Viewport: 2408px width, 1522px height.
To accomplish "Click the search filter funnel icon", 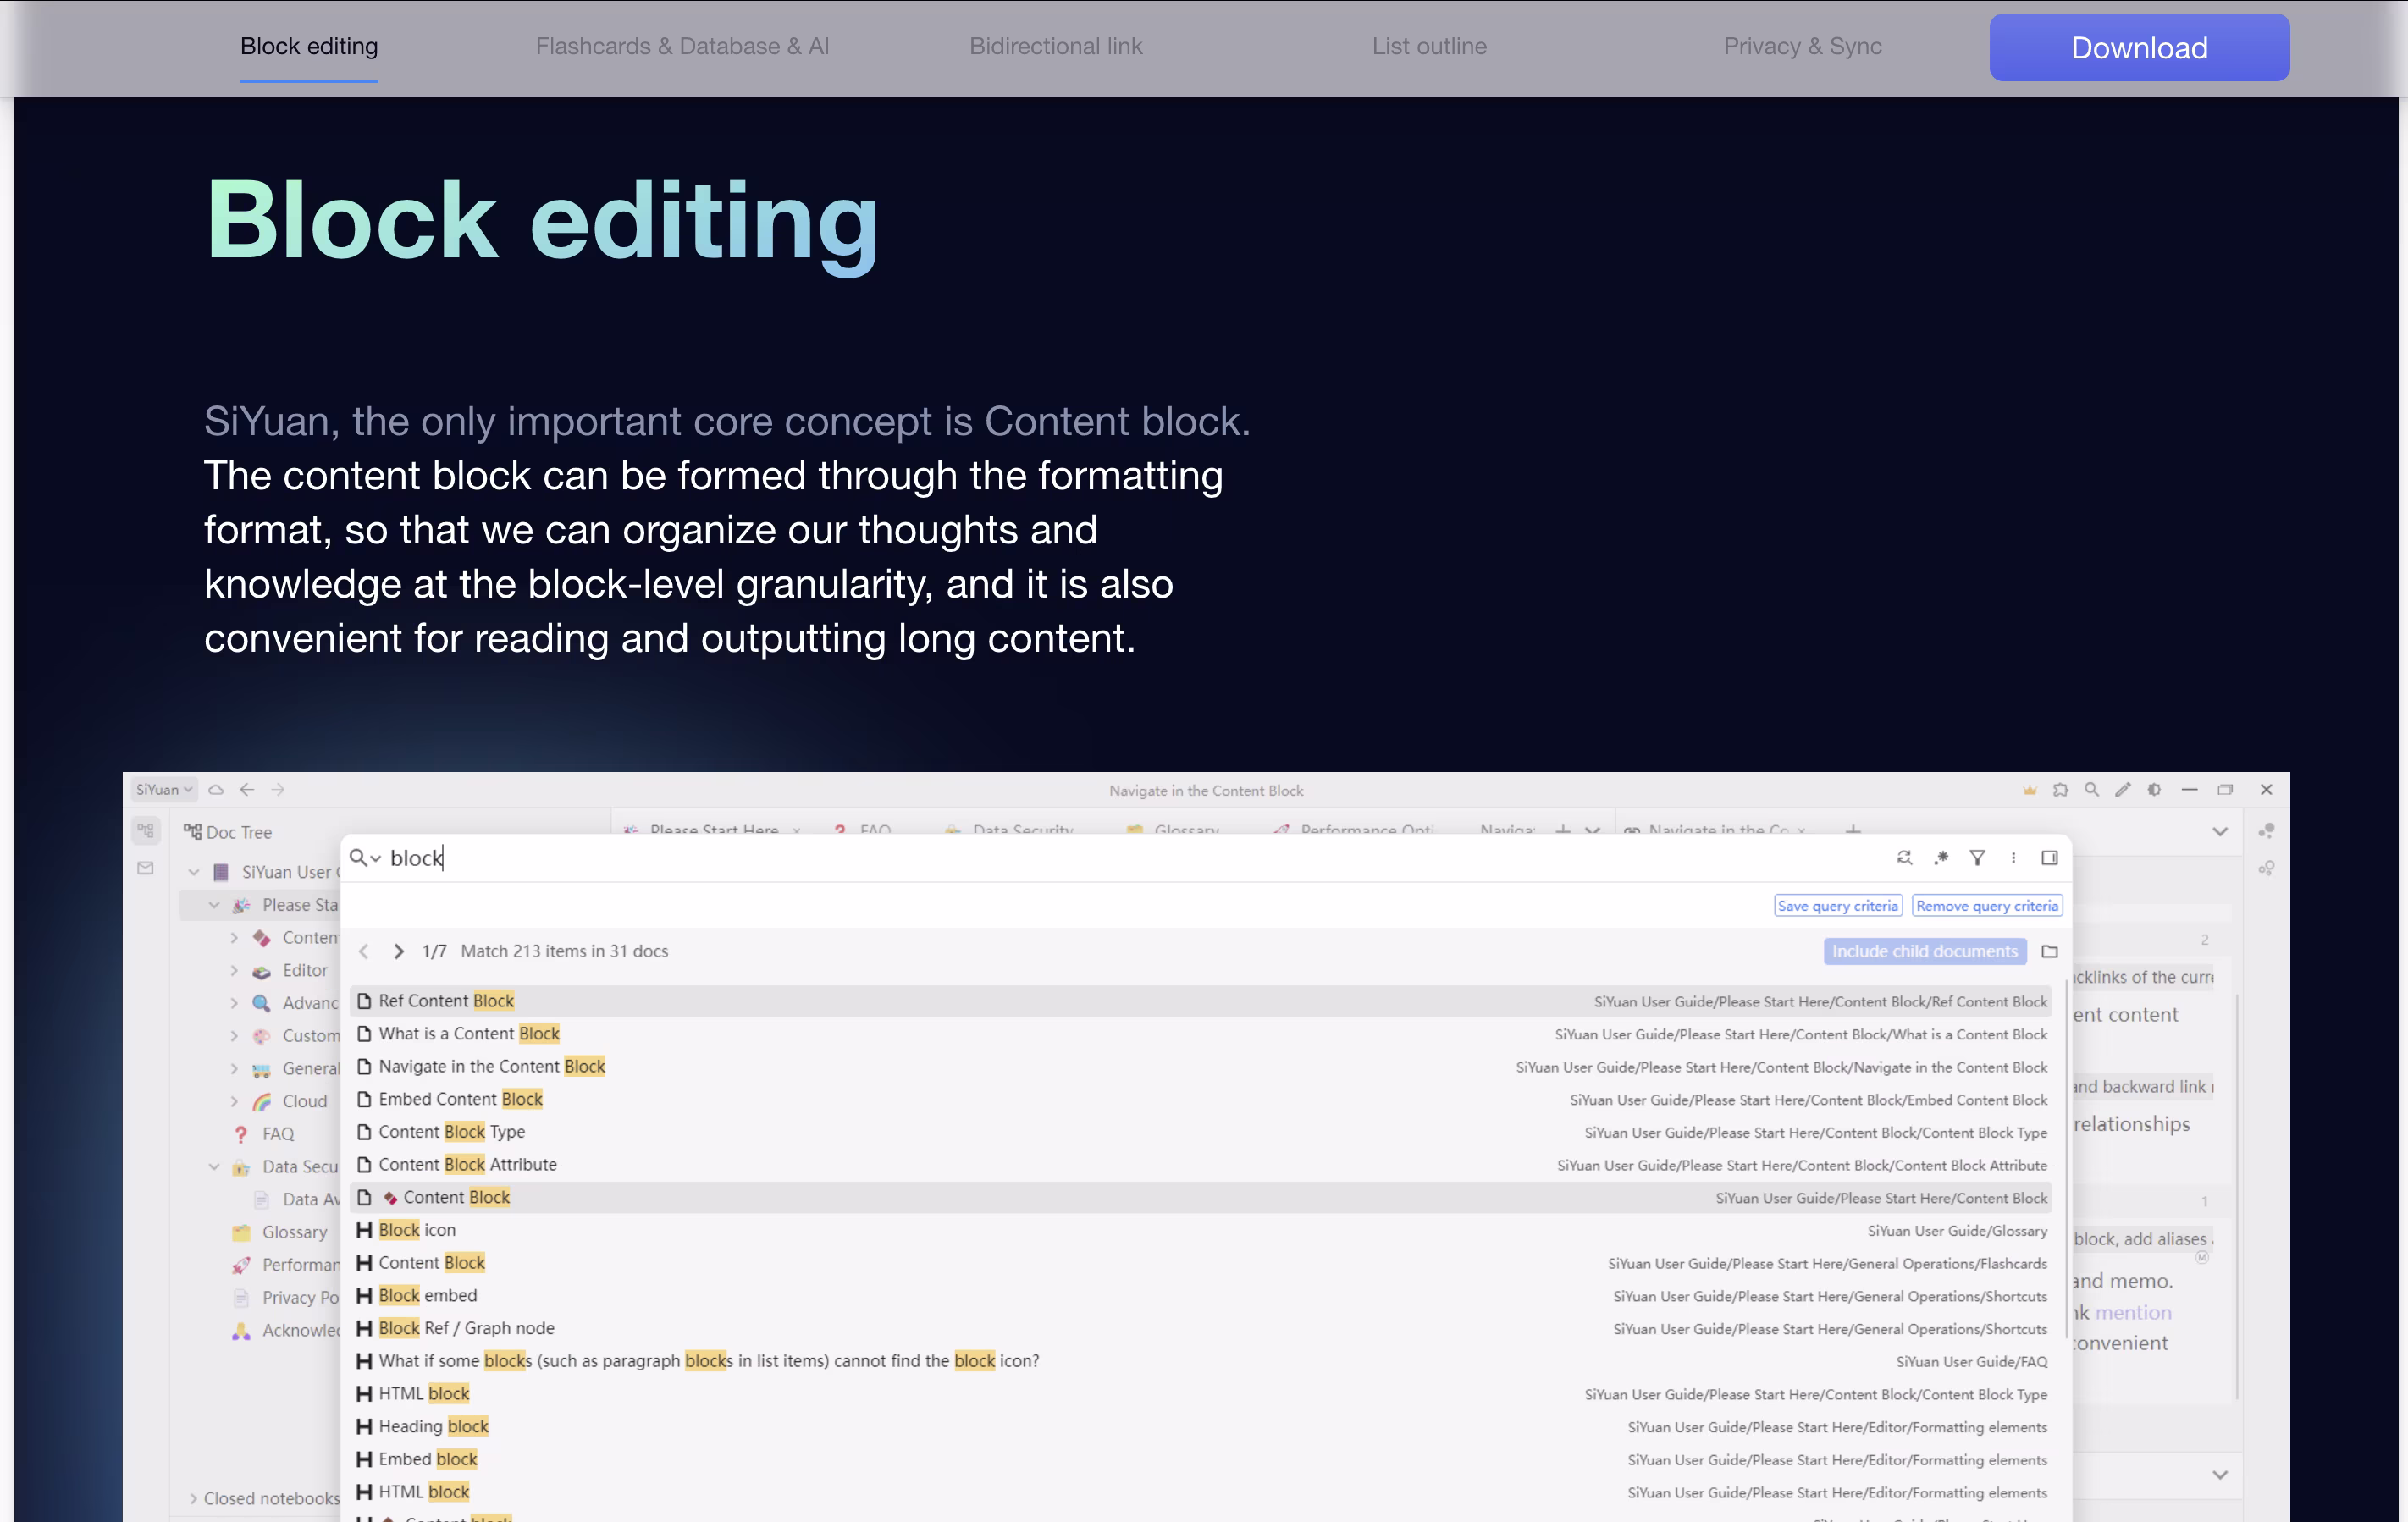I will [x=1977, y=857].
